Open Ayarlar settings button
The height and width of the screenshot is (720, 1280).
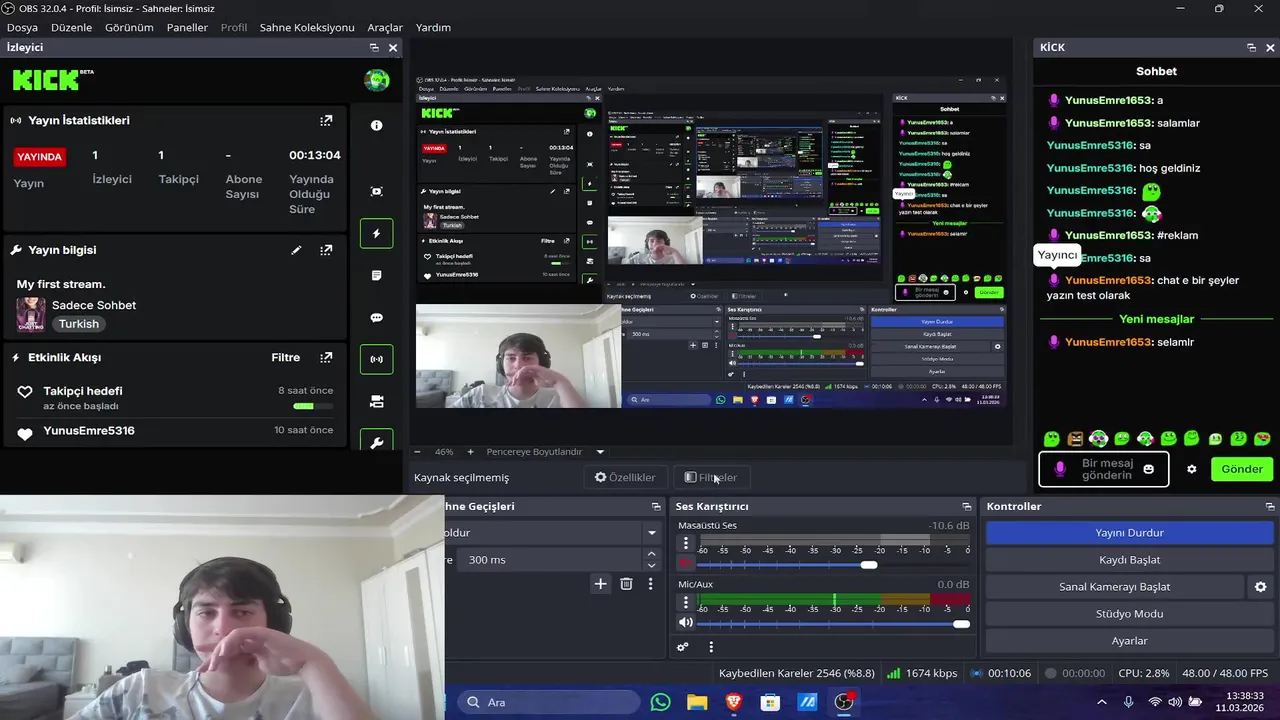(1129, 641)
